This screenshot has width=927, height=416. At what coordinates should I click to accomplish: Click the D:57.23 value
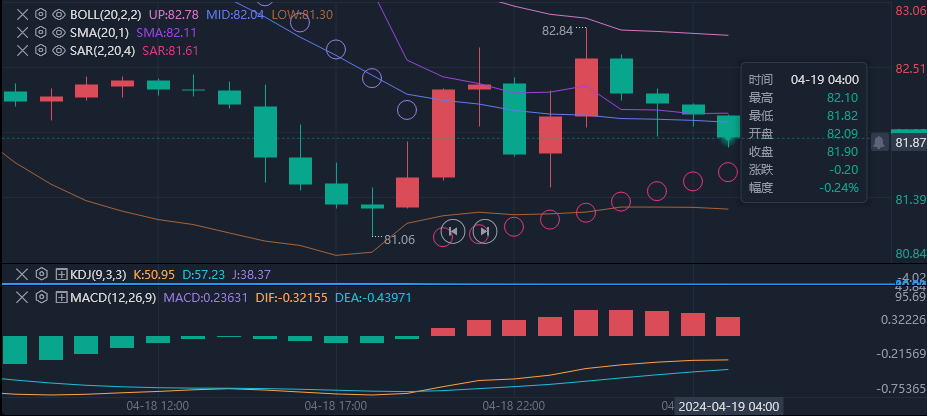pyautogui.click(x=203, y=274)
